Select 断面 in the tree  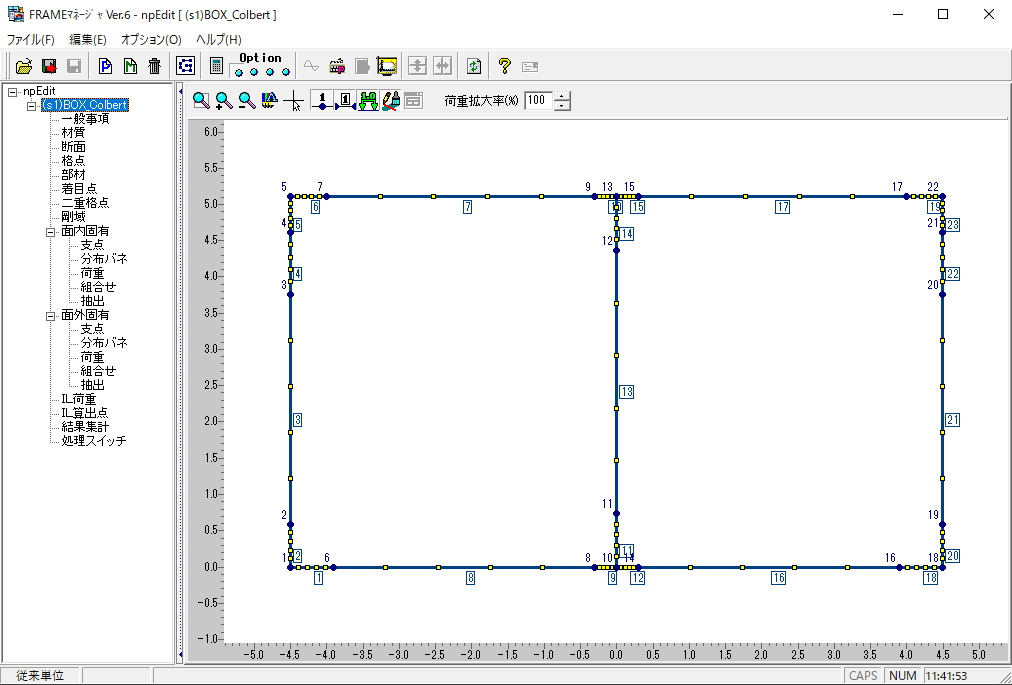coord(73,147)
